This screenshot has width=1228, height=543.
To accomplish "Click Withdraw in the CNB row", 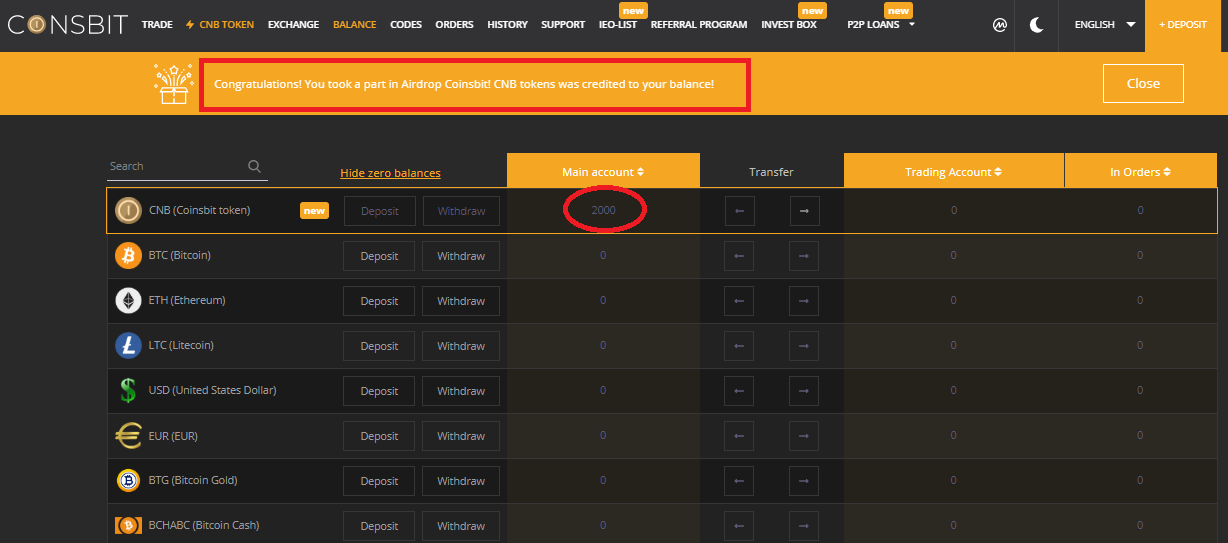I will [x=461, y=211].
